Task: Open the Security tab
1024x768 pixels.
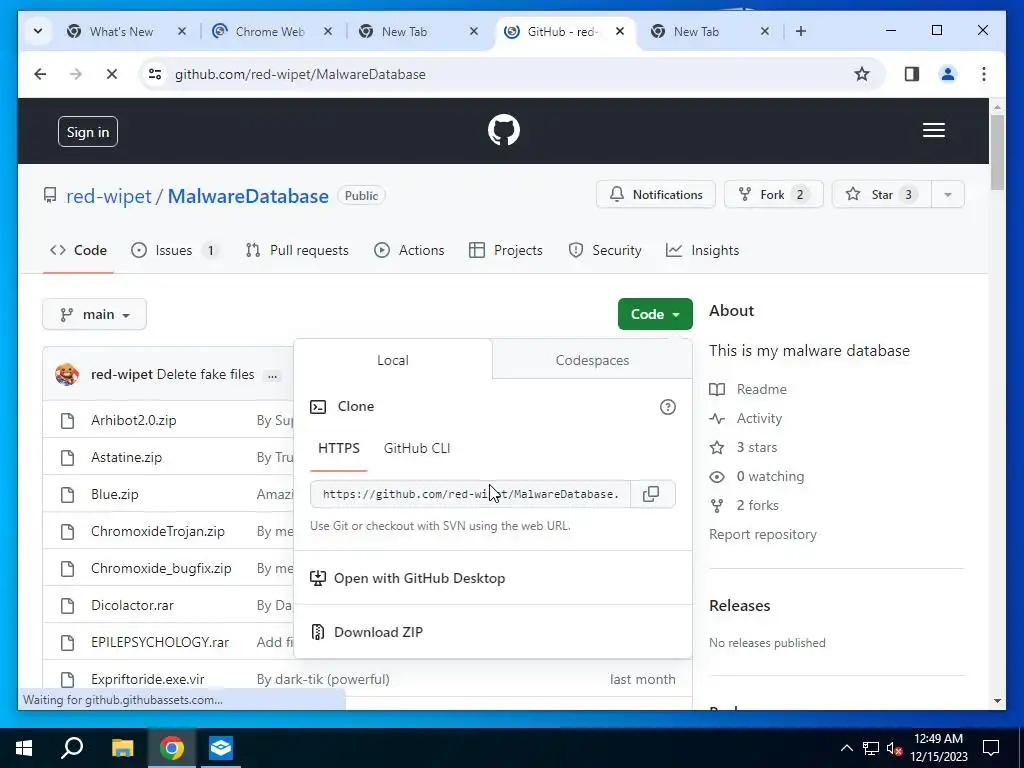Action: pos(605,251)
